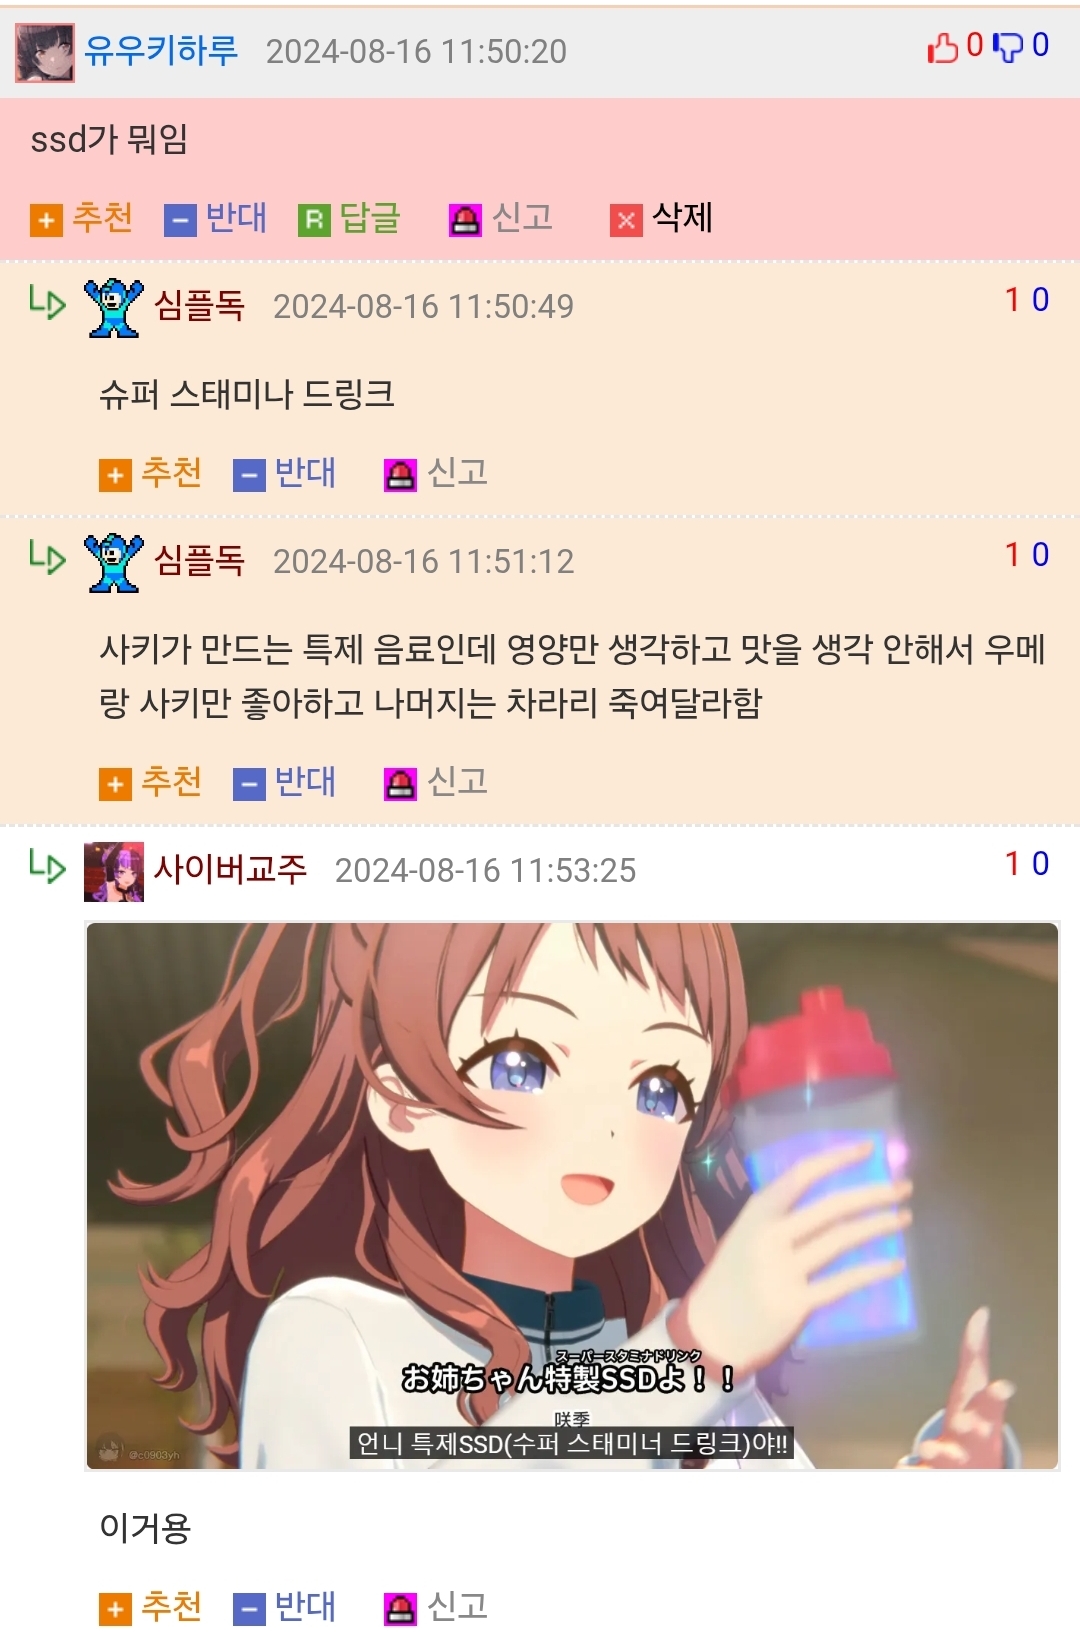
Task: Click 심플독 username on the 11:50:49 reply
Action: [199, 306]
